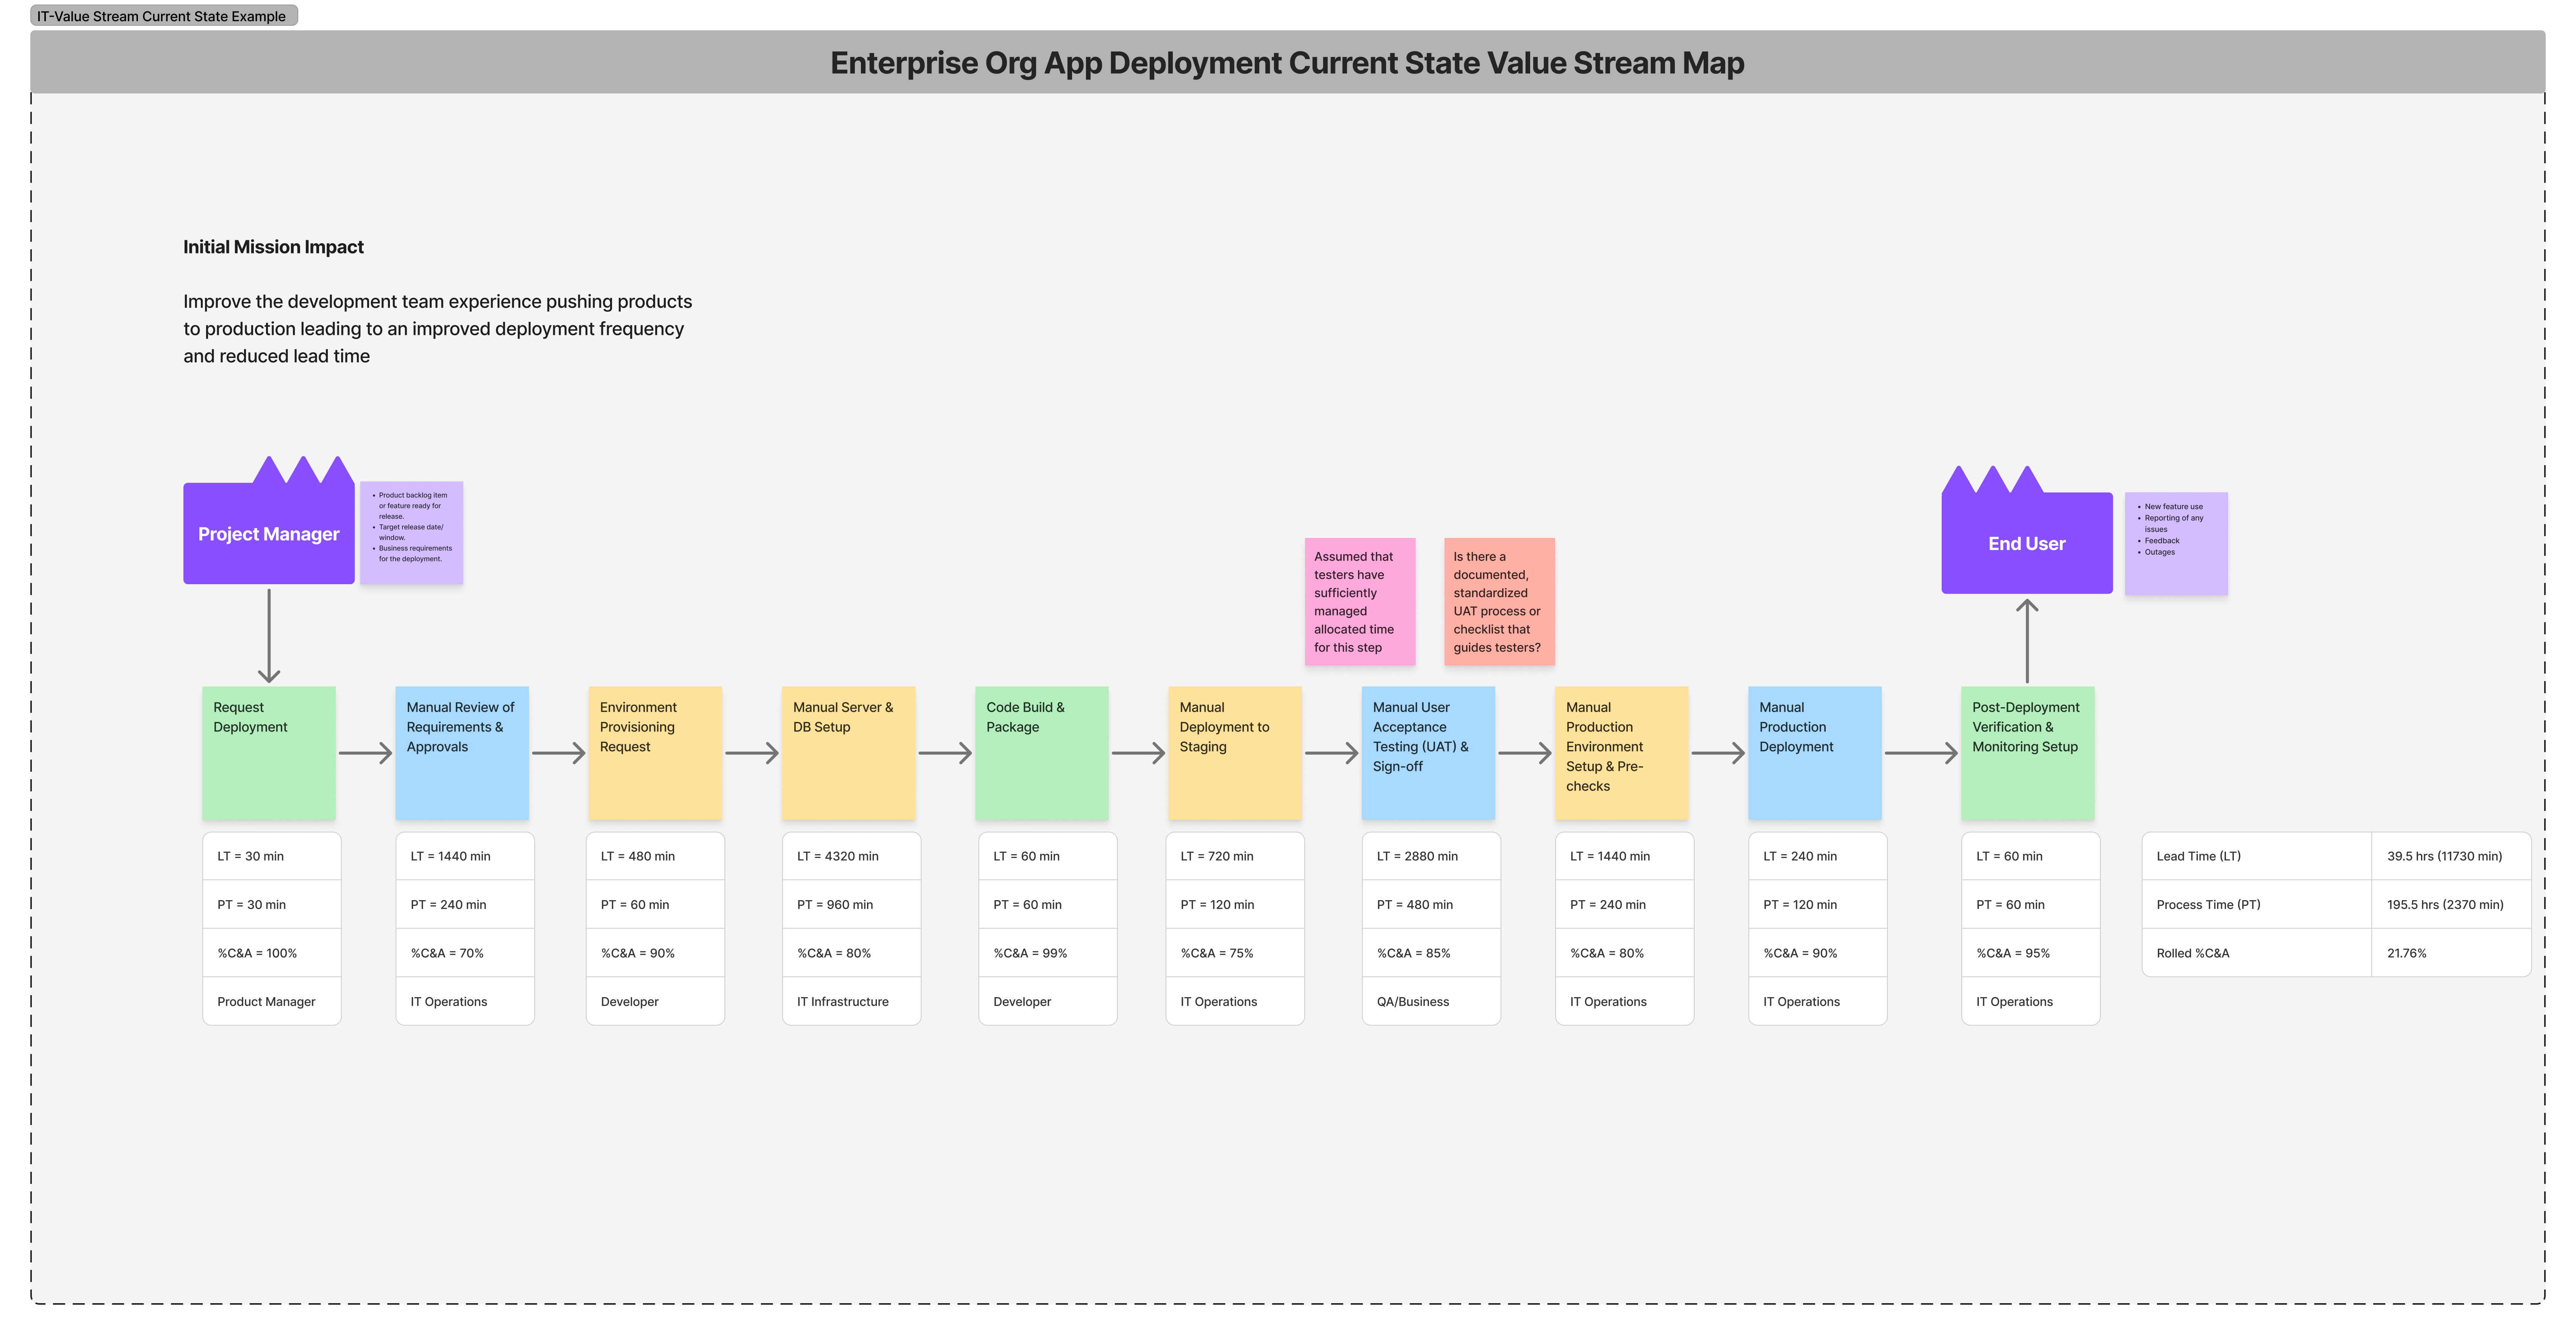
Task: Click the 'LT = 480 min' cell
Action: (655, 856)
